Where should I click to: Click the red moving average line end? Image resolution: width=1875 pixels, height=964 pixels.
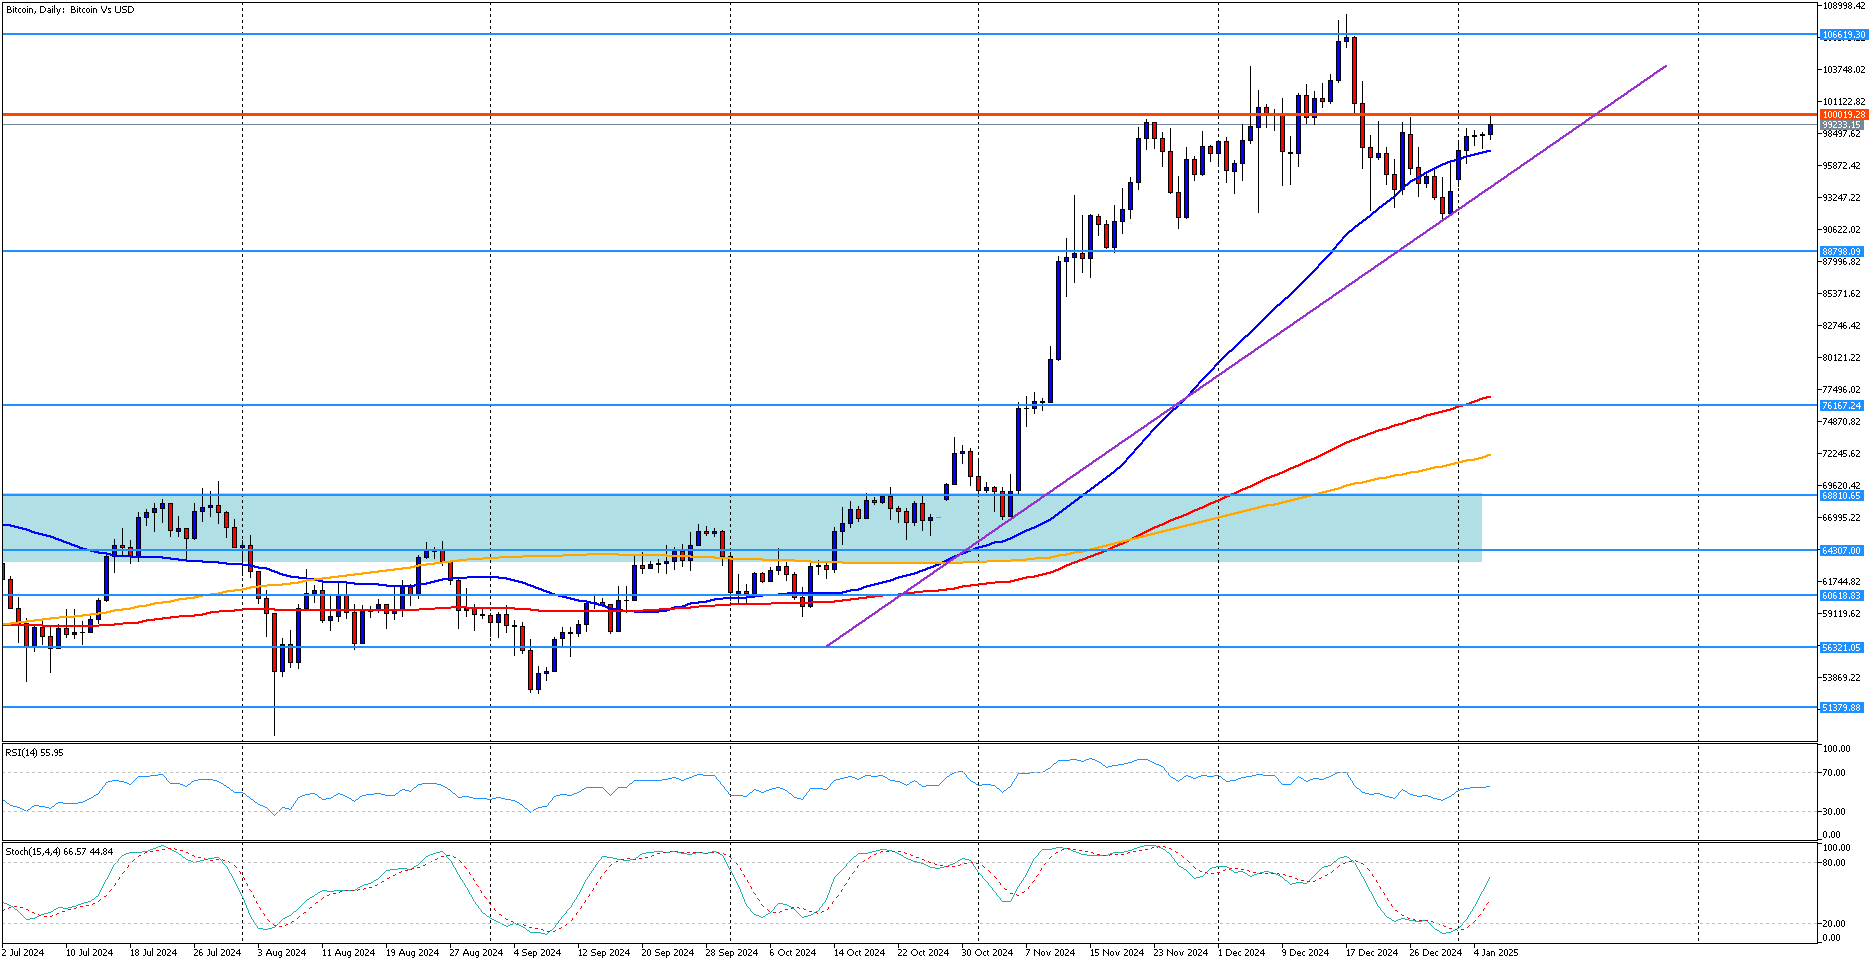pyautogui.click(x=1488, y=397)
